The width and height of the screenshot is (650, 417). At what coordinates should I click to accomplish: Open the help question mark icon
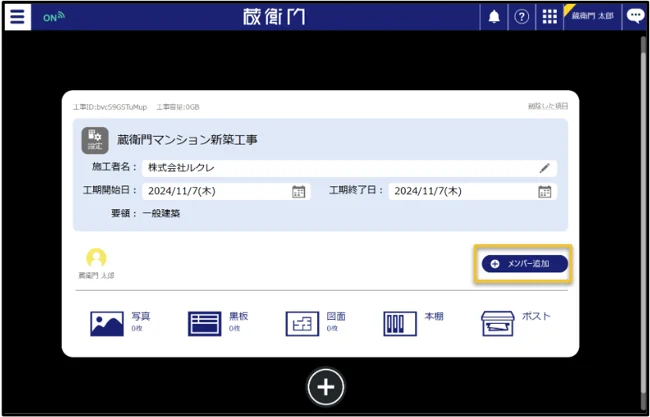point(521,17)
